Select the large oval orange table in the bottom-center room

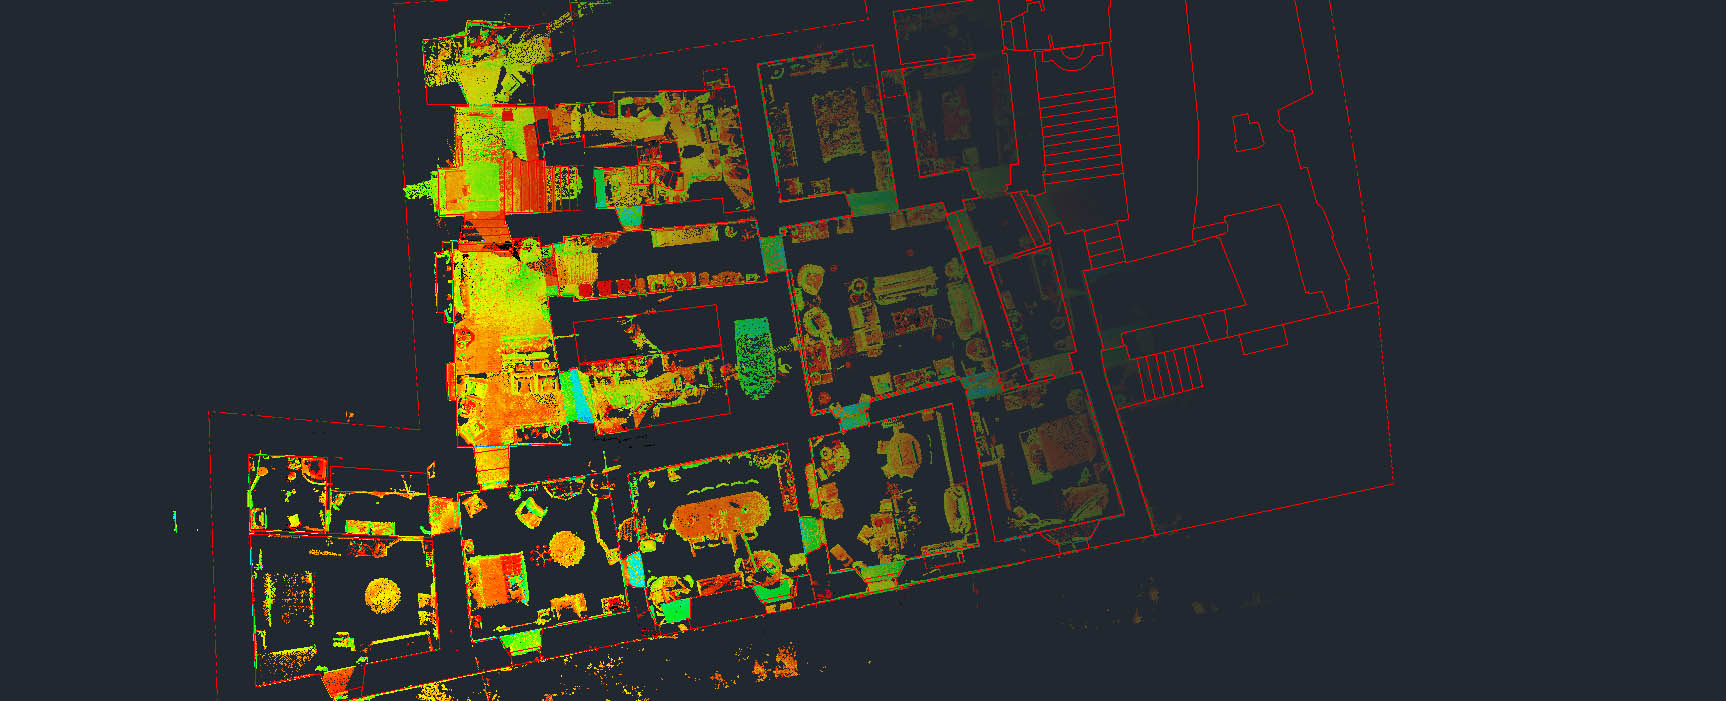[x=720, y=518]
